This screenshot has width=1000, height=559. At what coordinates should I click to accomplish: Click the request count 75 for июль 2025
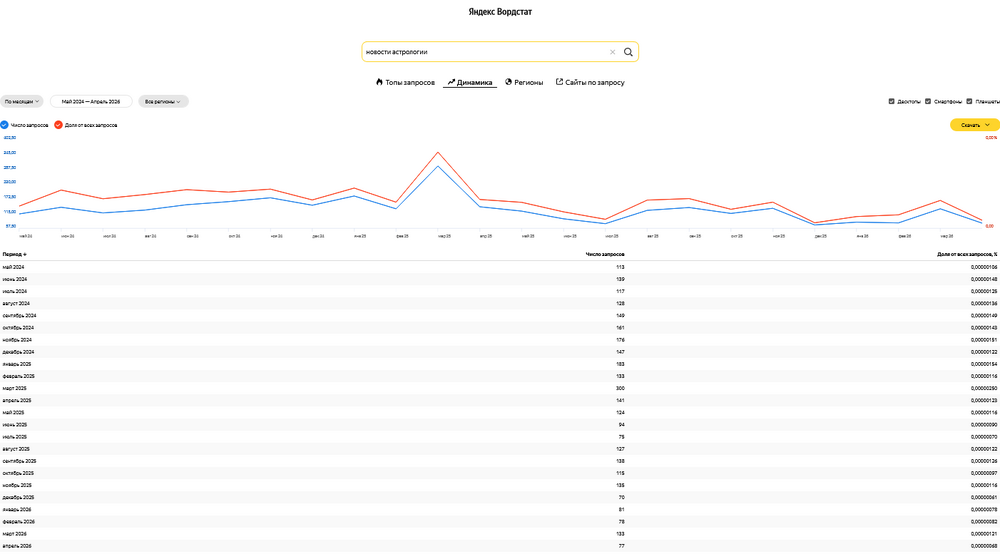point(622,437)
